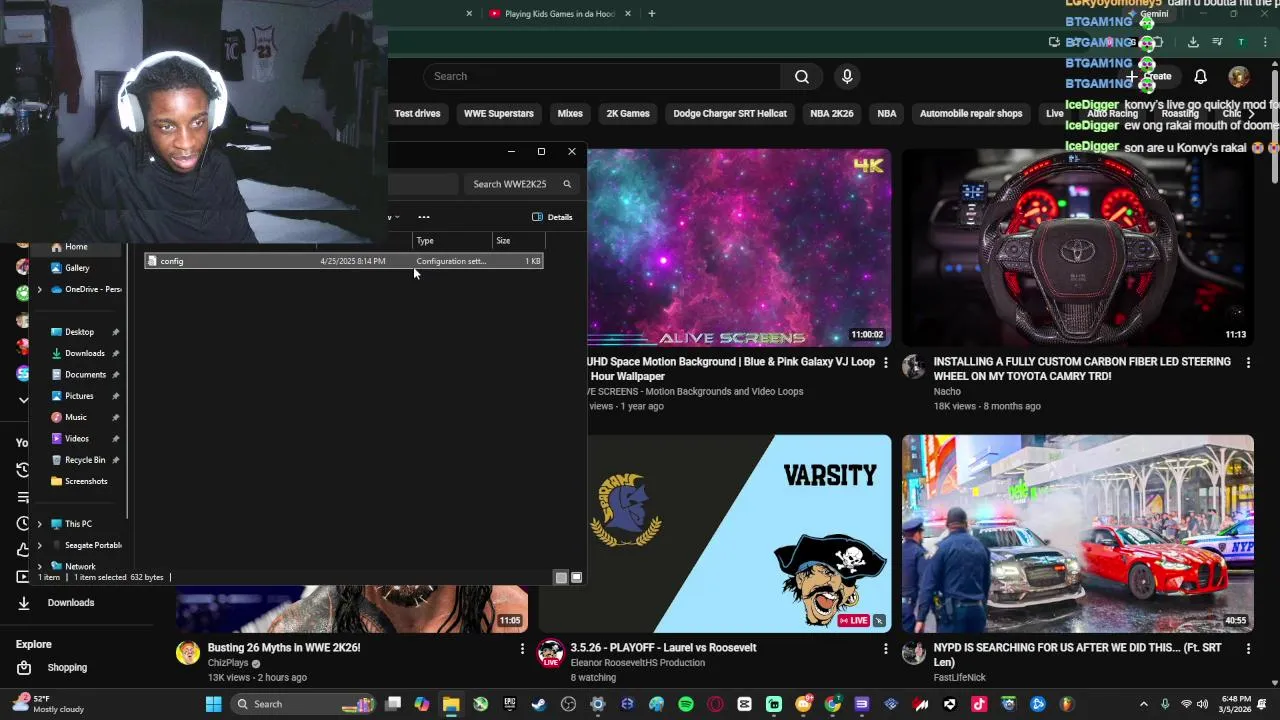
Task: Open options for the Busting 26 Myths video
Action: point(522,648)
